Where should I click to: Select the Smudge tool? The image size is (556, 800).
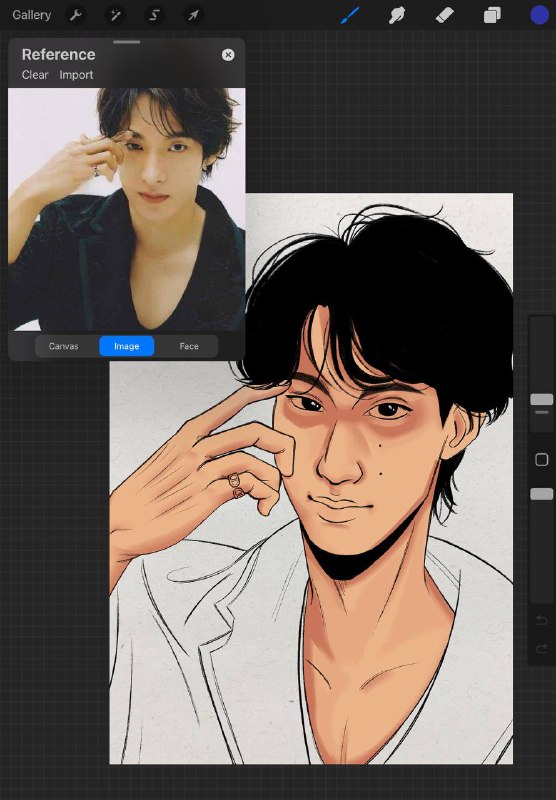pyautogui.click(x=397, y=15)
